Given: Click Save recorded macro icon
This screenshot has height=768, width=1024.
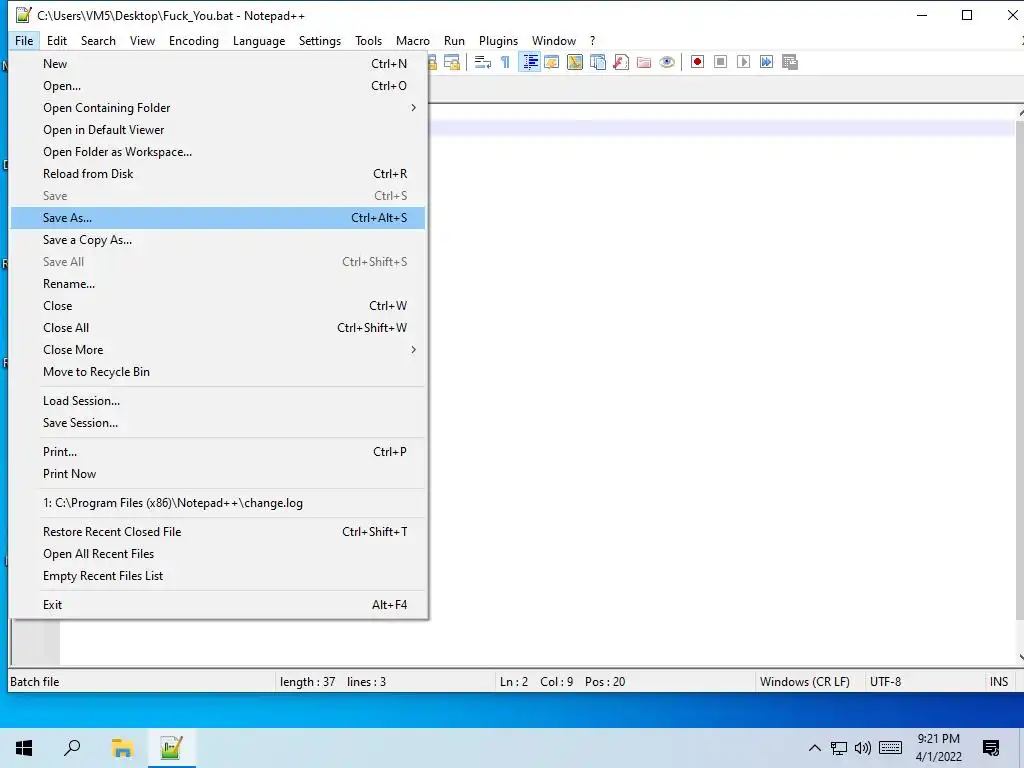Looking at the screenshot, I should 790,62.
